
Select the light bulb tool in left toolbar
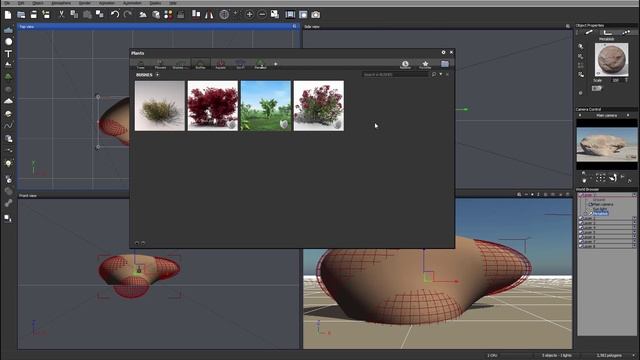8,163
